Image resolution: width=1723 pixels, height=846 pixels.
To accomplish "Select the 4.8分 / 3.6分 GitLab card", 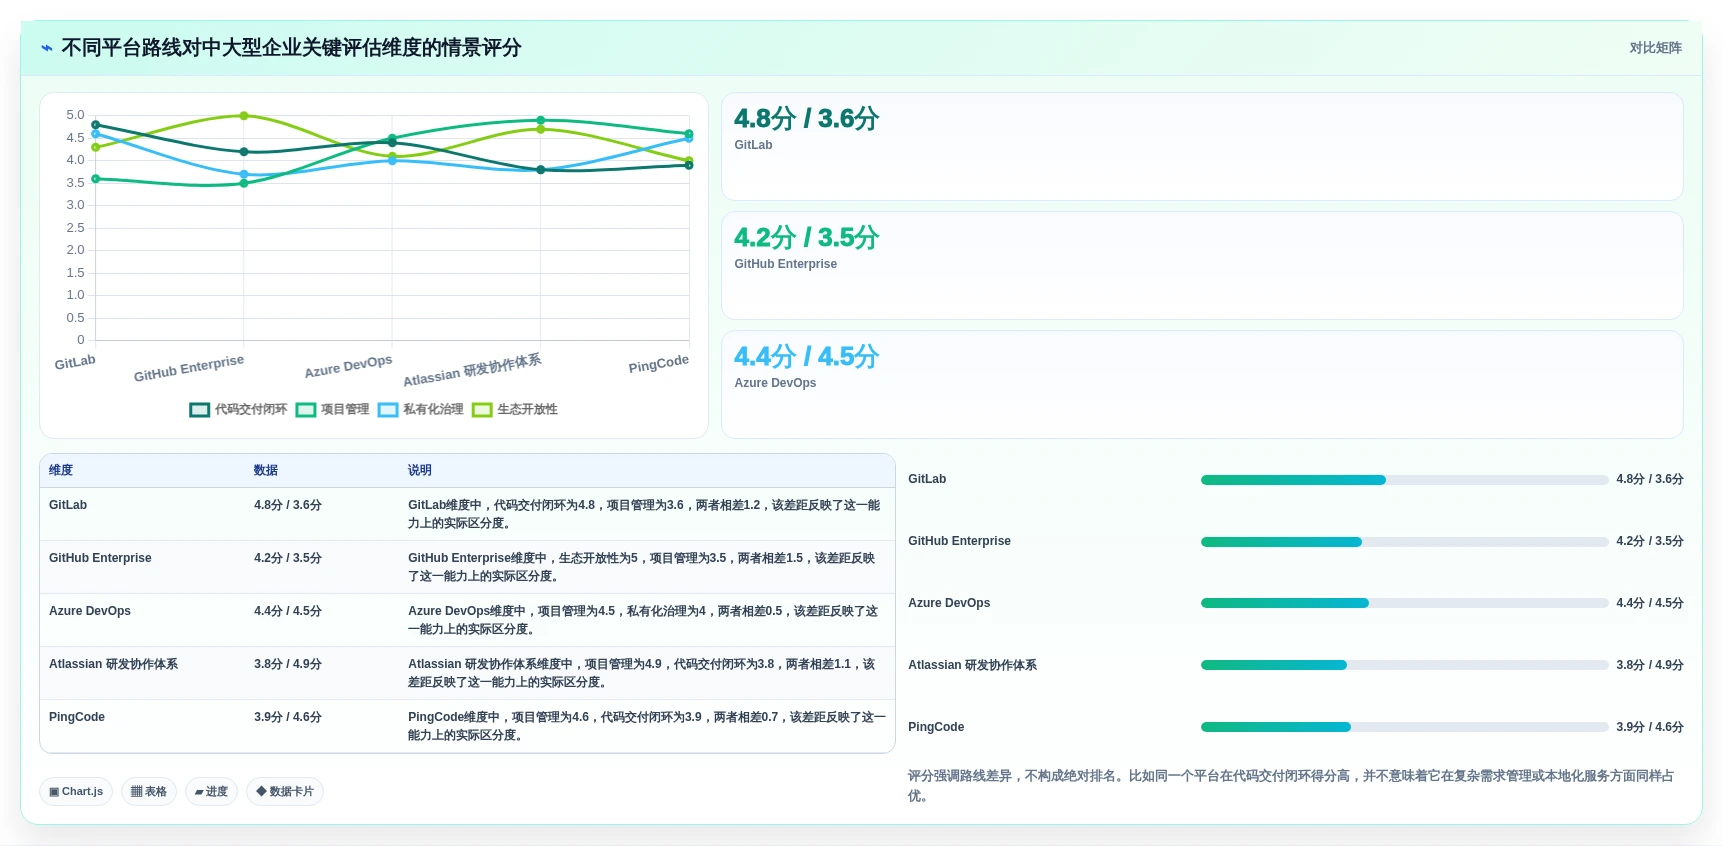I will point(1202,147).
